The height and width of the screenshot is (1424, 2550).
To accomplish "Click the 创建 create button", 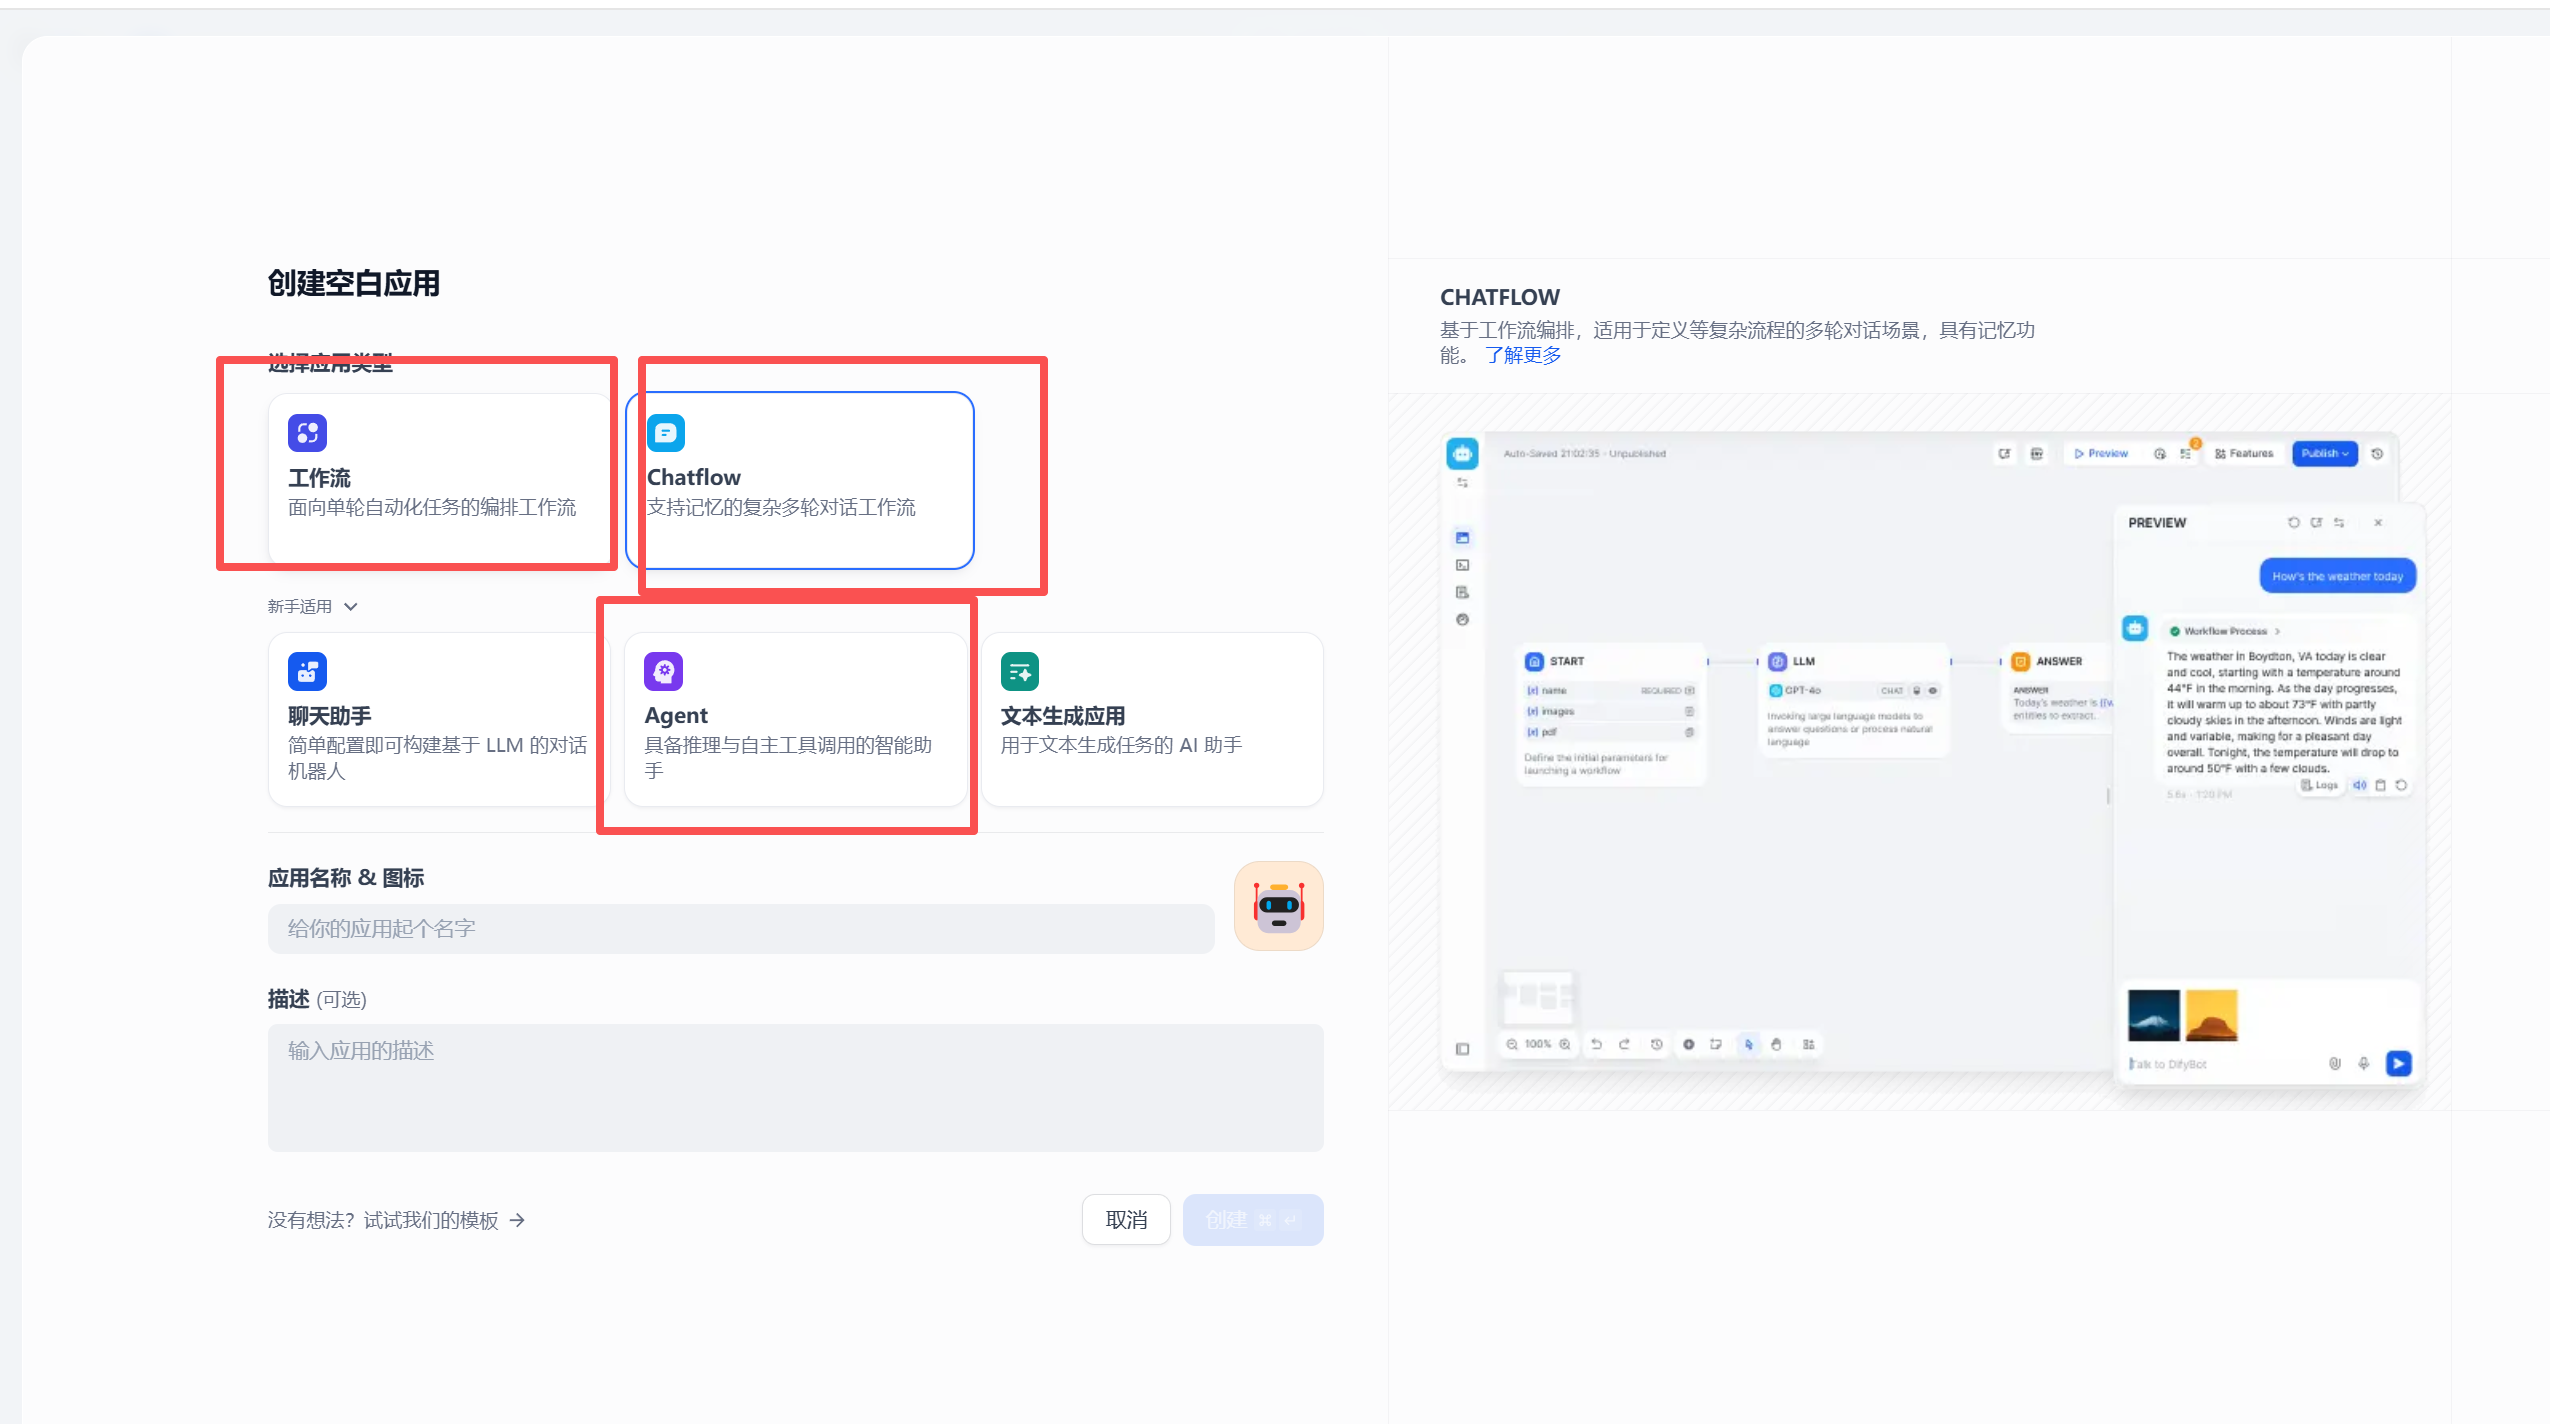I will click(1251, 1219).
